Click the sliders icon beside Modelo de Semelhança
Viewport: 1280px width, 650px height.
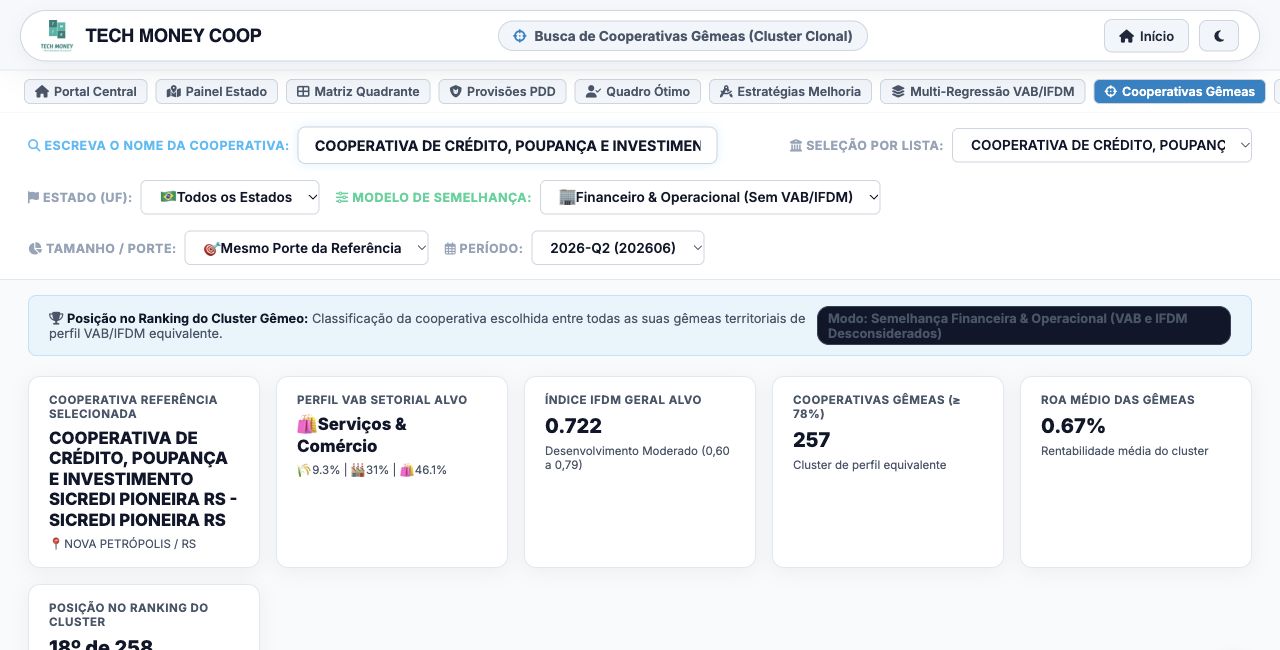(342, 198)
